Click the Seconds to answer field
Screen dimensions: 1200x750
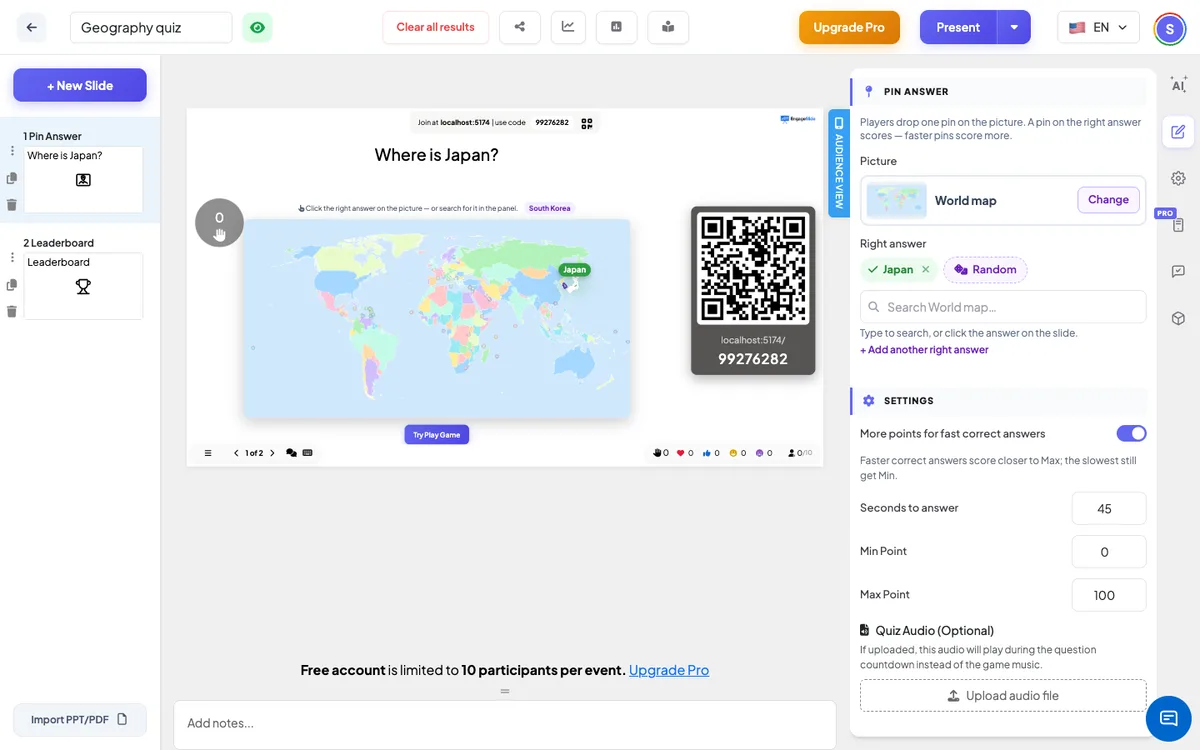coord(1109,508)
